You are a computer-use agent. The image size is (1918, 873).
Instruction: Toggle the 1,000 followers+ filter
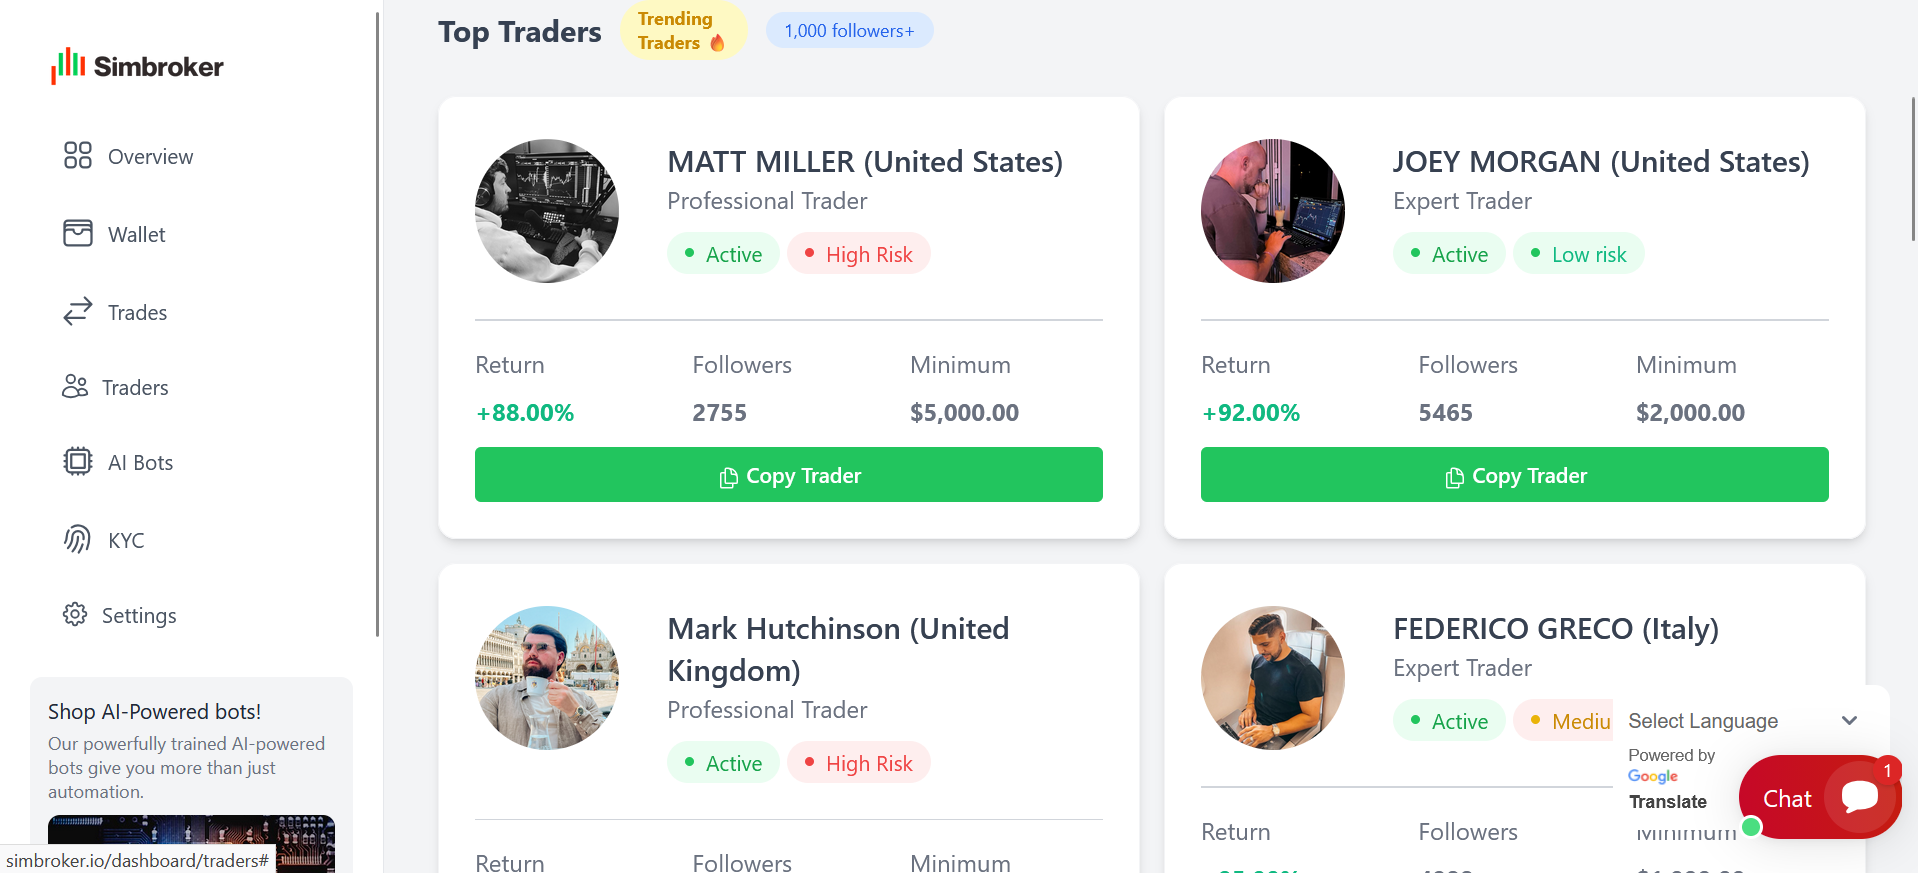(849, 31)
